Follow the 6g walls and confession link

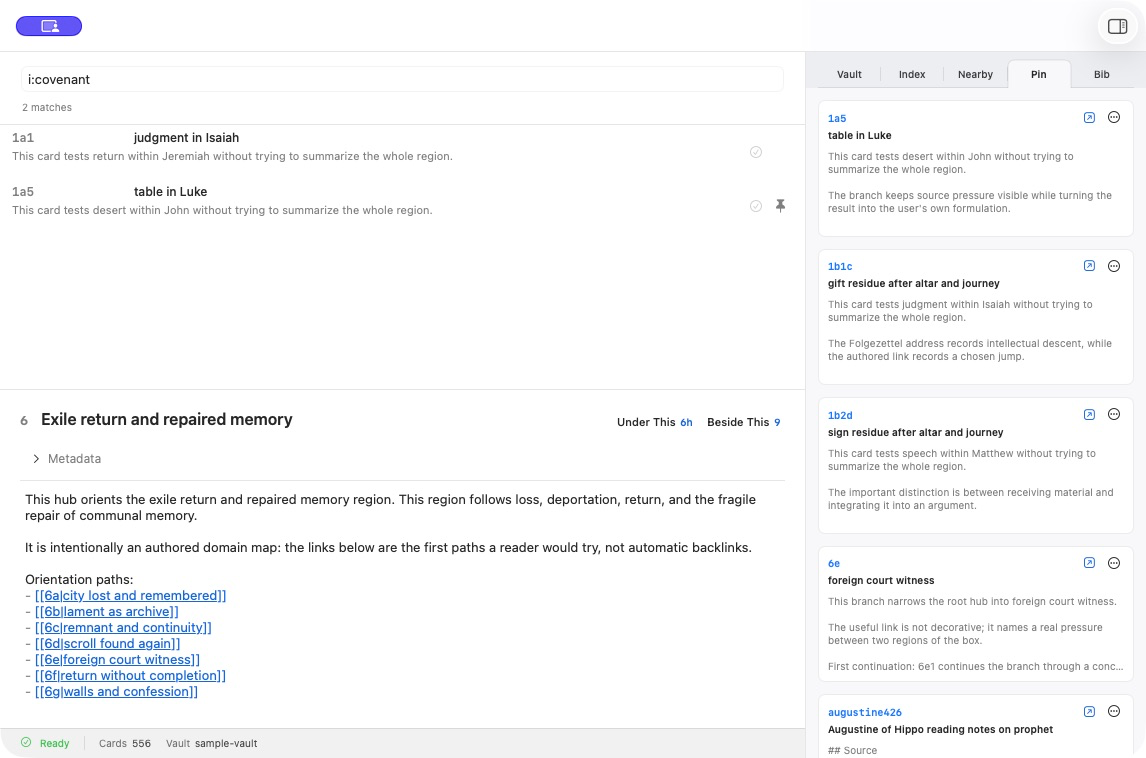point(116,691)
